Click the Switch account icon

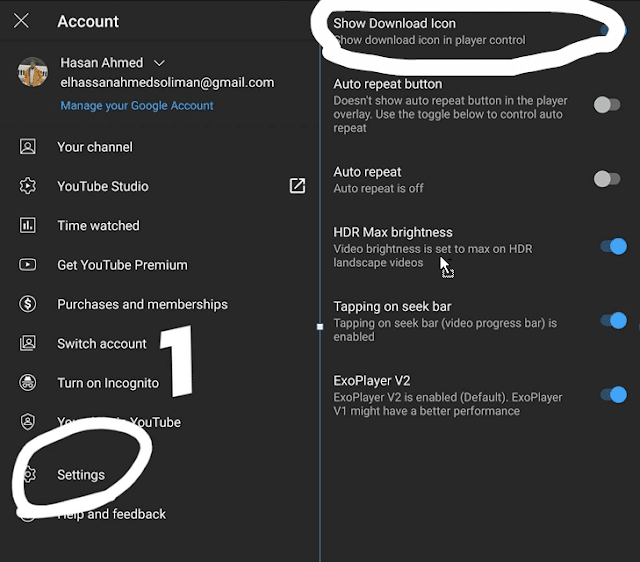(28, 343)
